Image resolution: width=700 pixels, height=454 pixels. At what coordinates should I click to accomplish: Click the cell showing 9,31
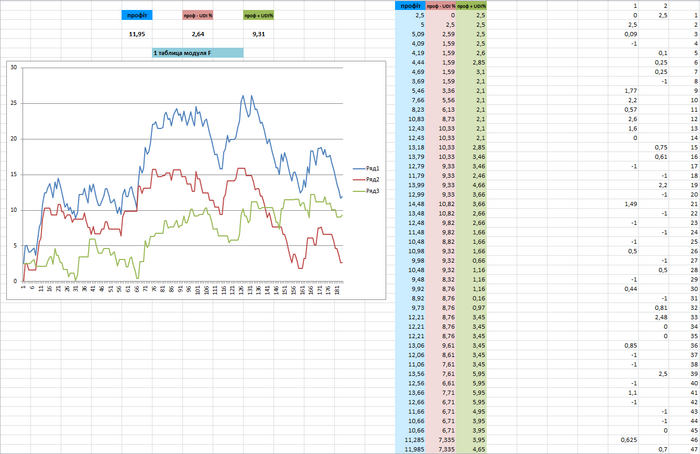point(258,34)
